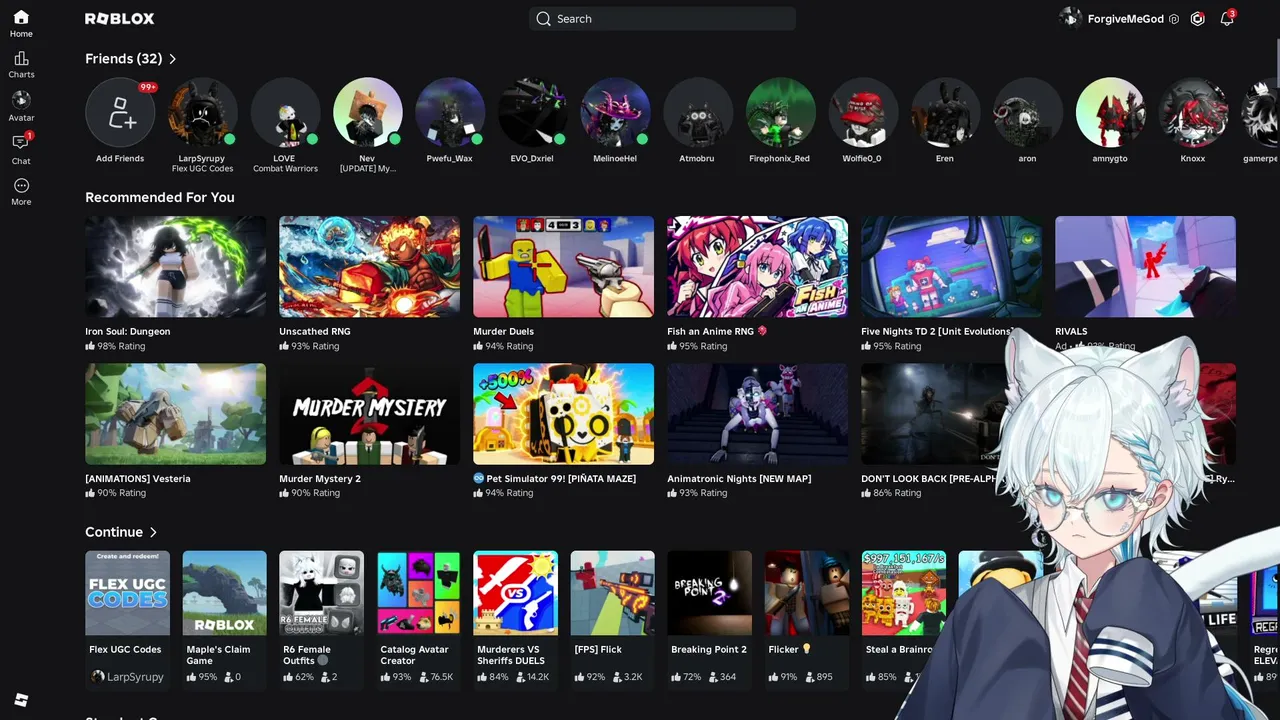
Task: Open the Home sidebar icon
Action: (x=21, y=17)
